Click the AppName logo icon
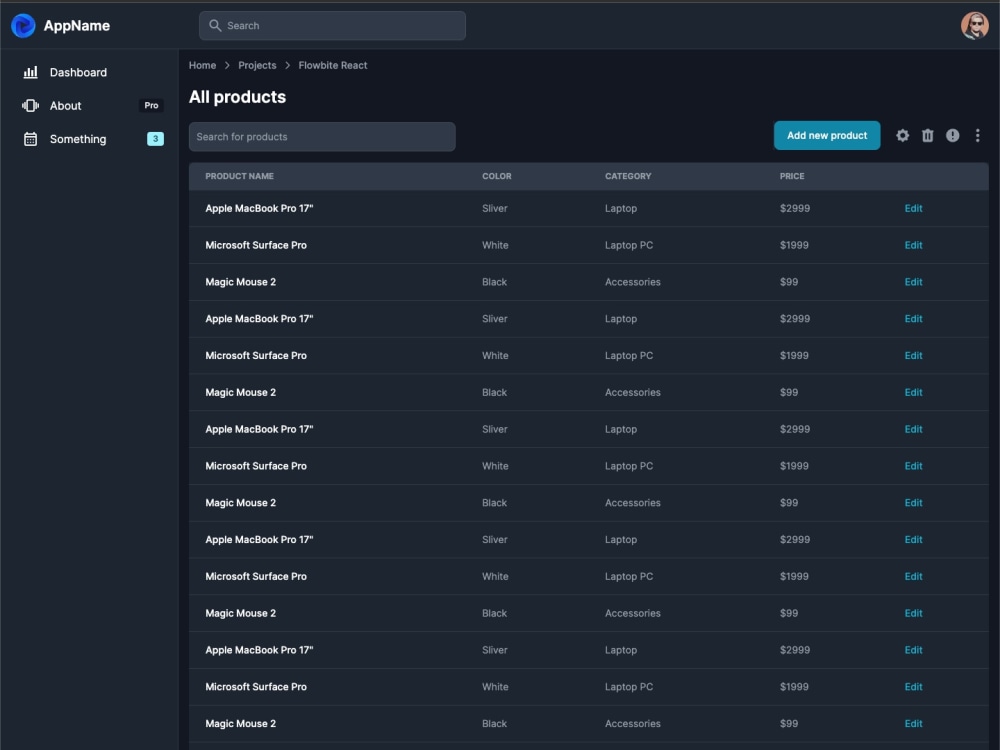 click(24, 26)
